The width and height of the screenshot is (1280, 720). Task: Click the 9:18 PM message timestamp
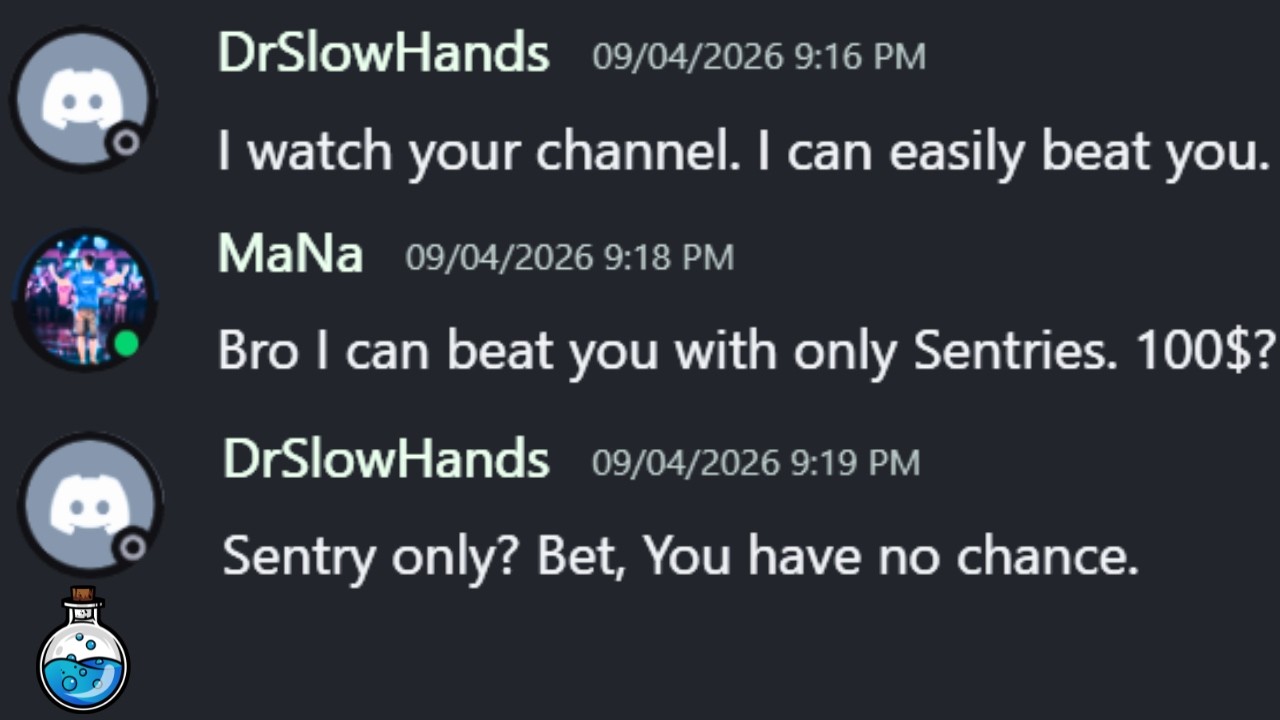tap(569, 258)
